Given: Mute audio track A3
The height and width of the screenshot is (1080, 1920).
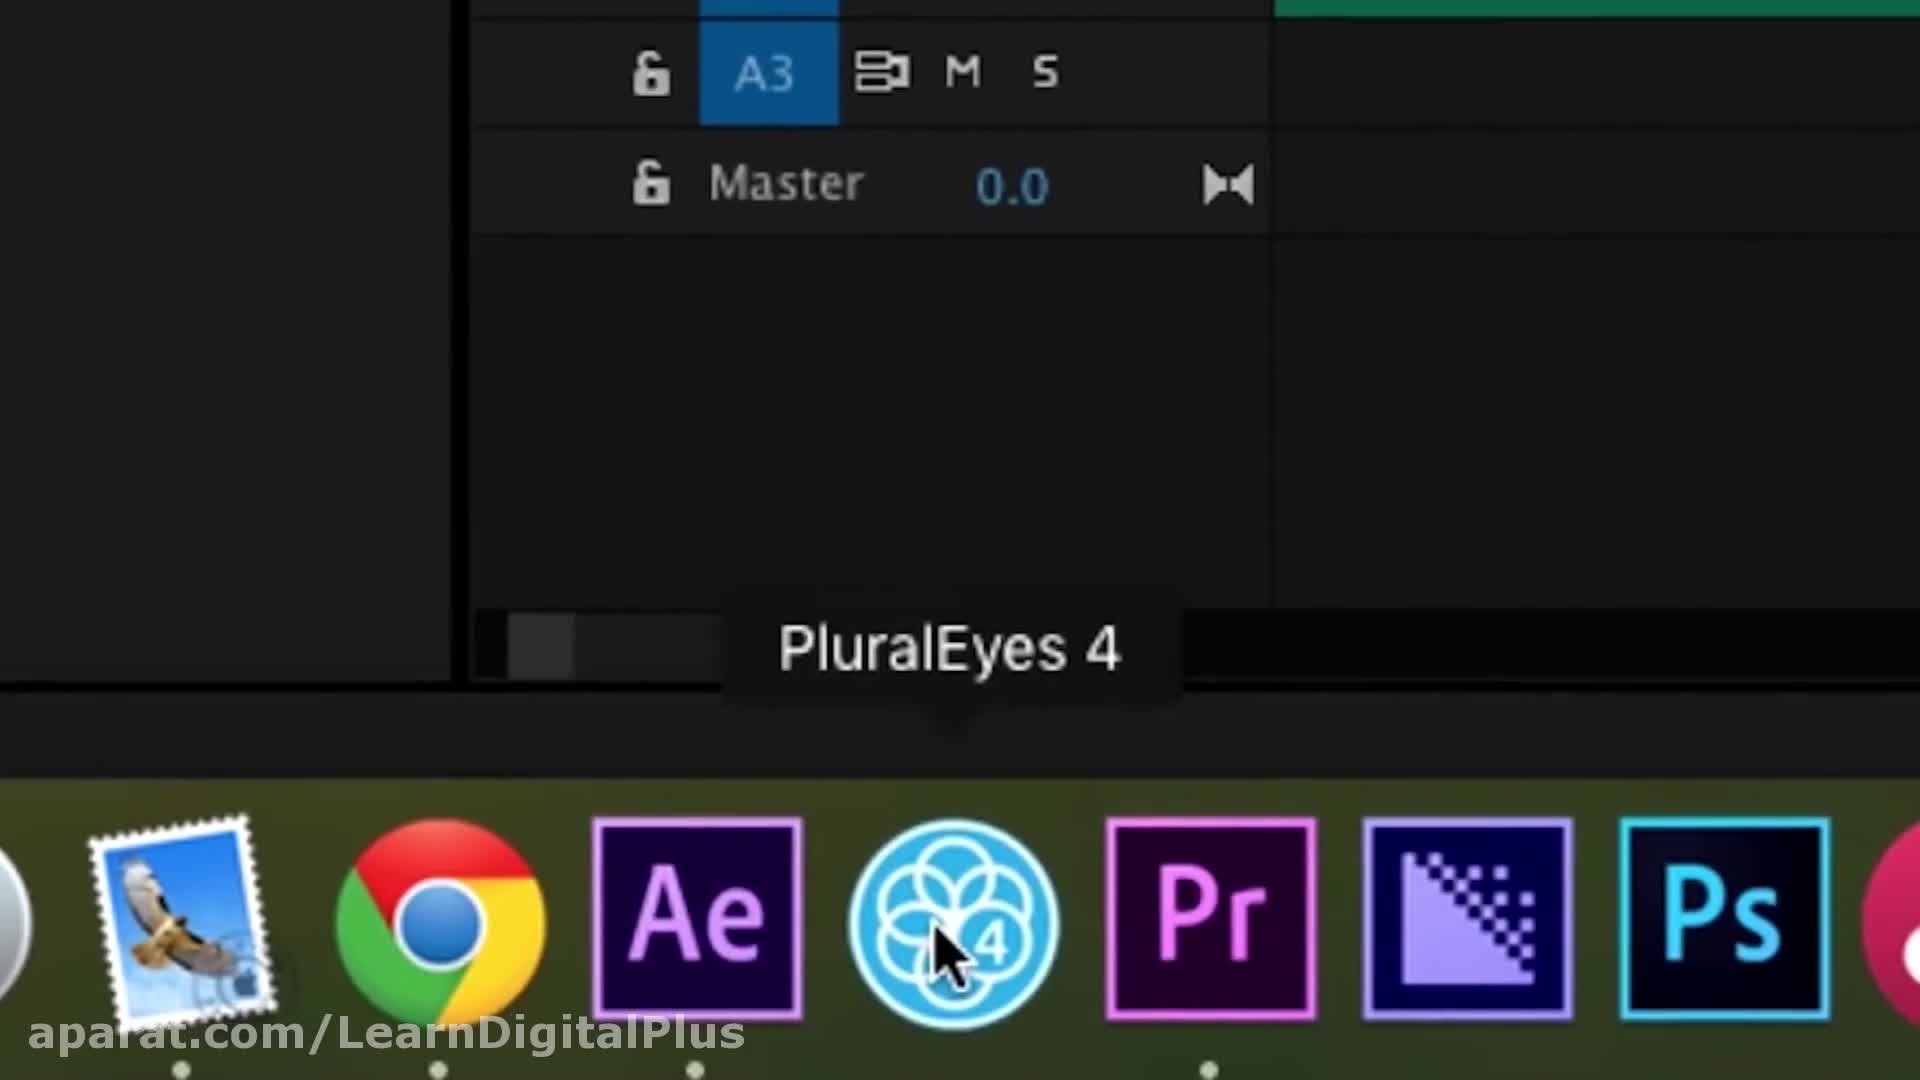Looking at the screenshot, I should pos(962,72).
